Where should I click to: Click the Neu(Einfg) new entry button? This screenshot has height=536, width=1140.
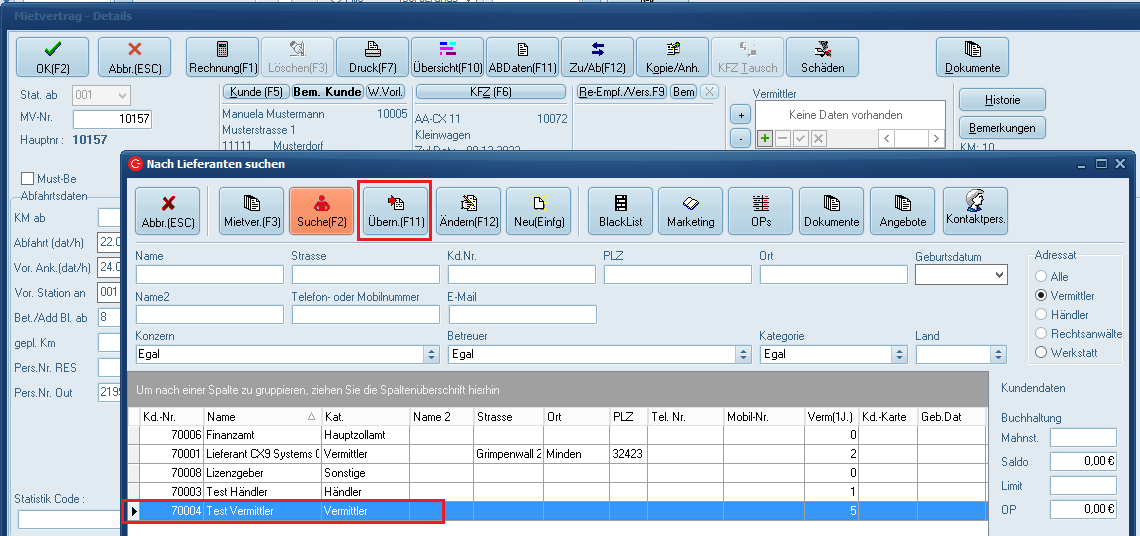538,211
